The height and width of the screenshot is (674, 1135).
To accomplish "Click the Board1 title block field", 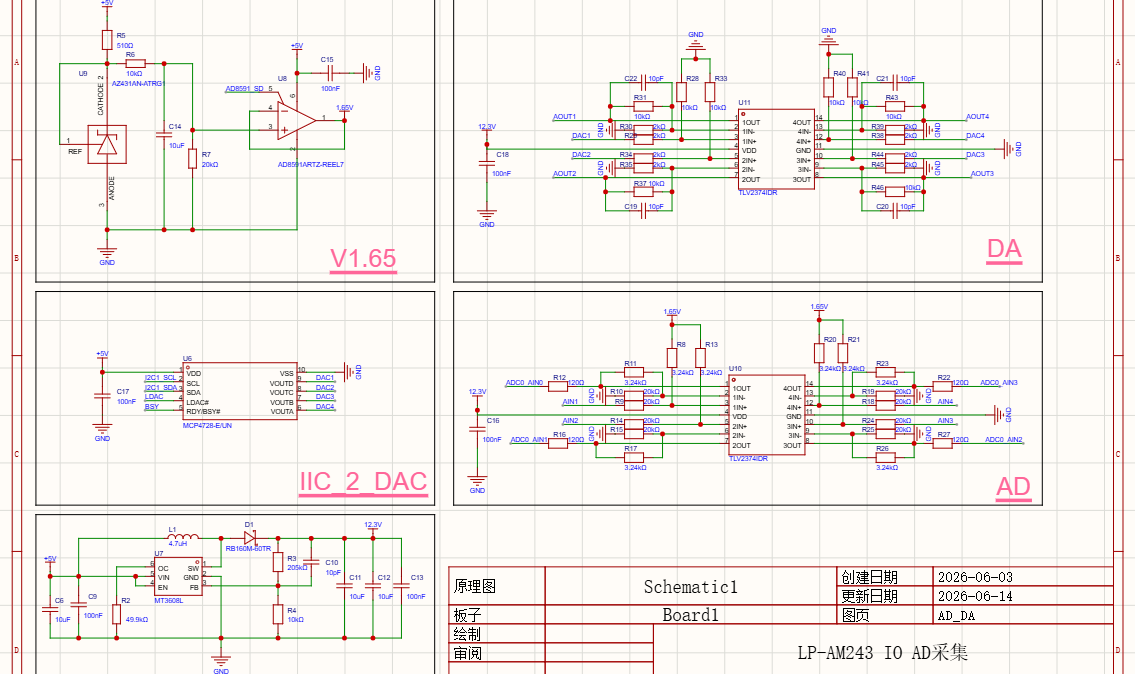I will click(x=691, y=615).
